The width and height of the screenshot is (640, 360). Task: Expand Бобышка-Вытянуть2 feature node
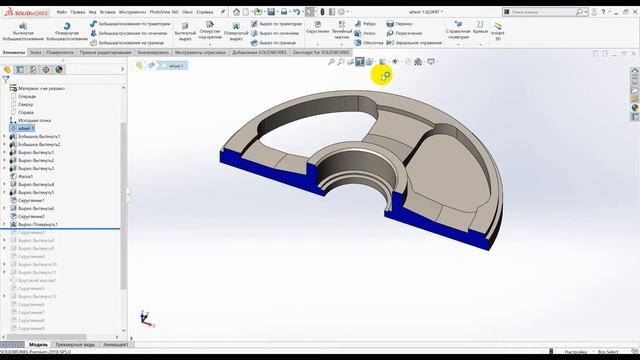pyautogui.click(x=4, y=144)
